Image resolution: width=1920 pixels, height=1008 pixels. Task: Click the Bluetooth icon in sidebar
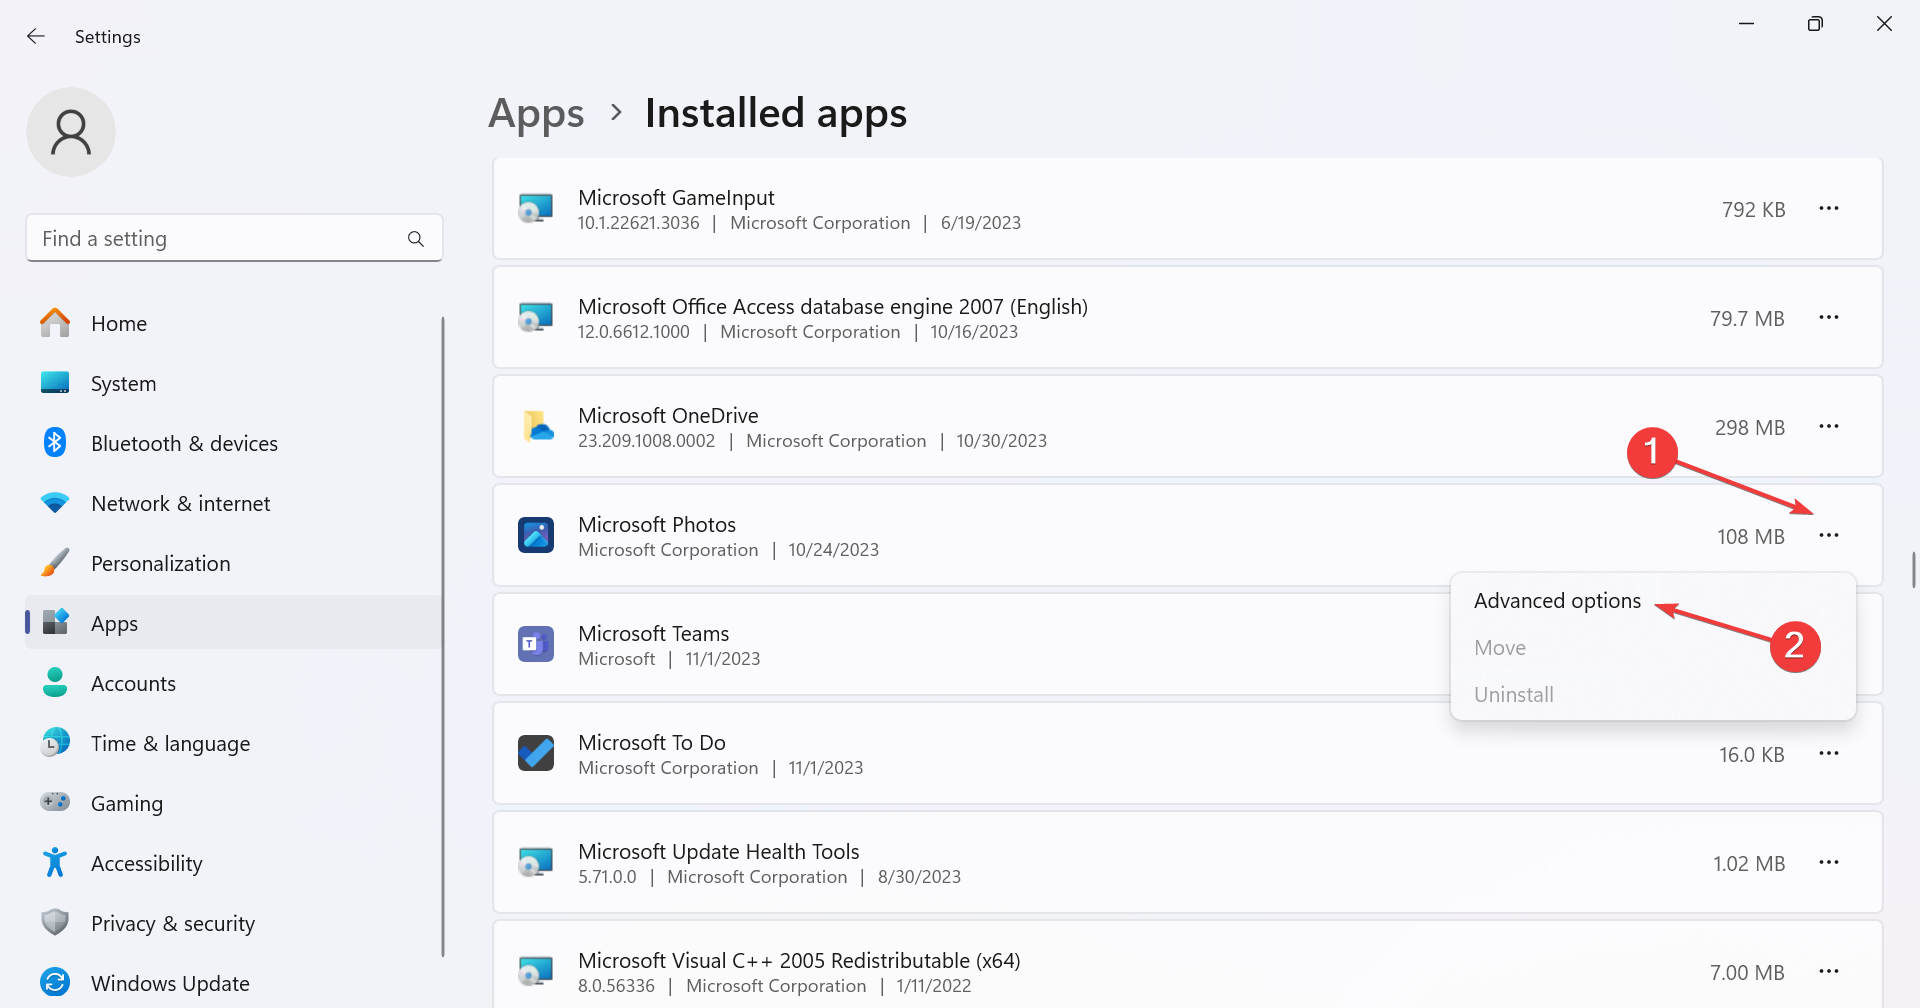point(55,443)
